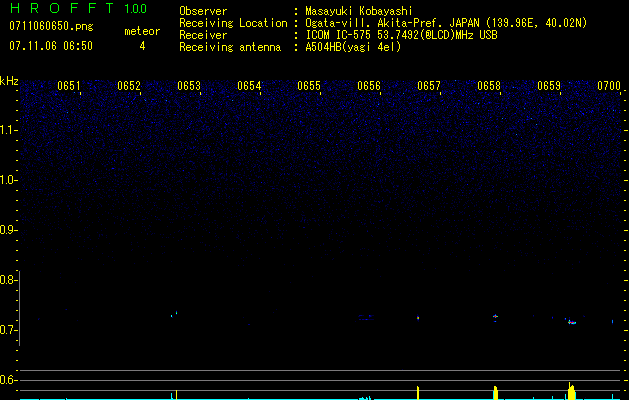The image size is (629, 400).
Task: Click the date stamp 07.11.06 06:50
Action: pos(51,46)
